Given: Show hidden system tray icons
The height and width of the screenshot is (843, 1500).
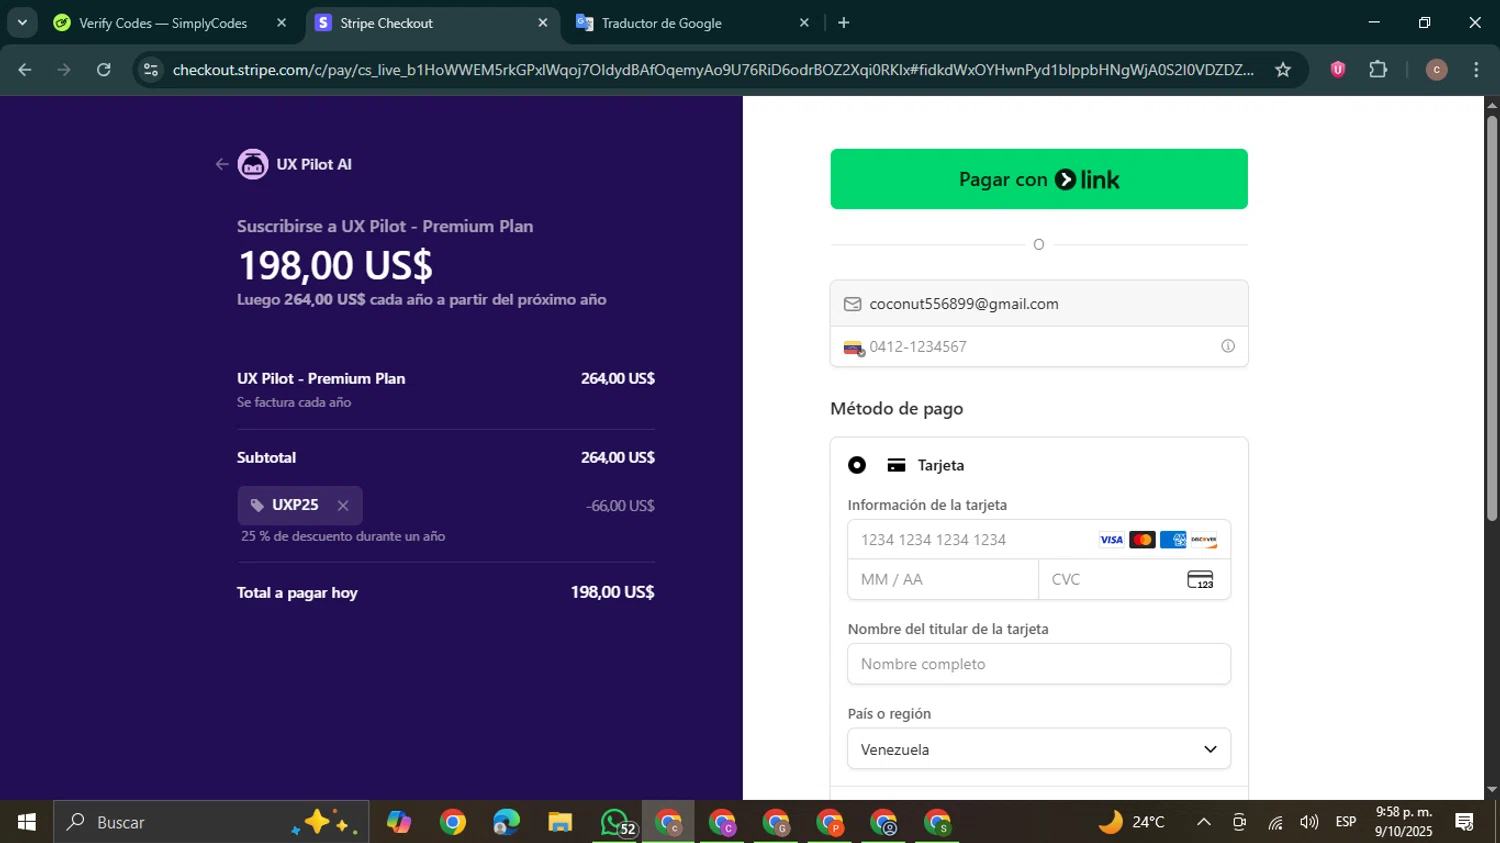Looking at the screenshot, I should pos(1204,822).
